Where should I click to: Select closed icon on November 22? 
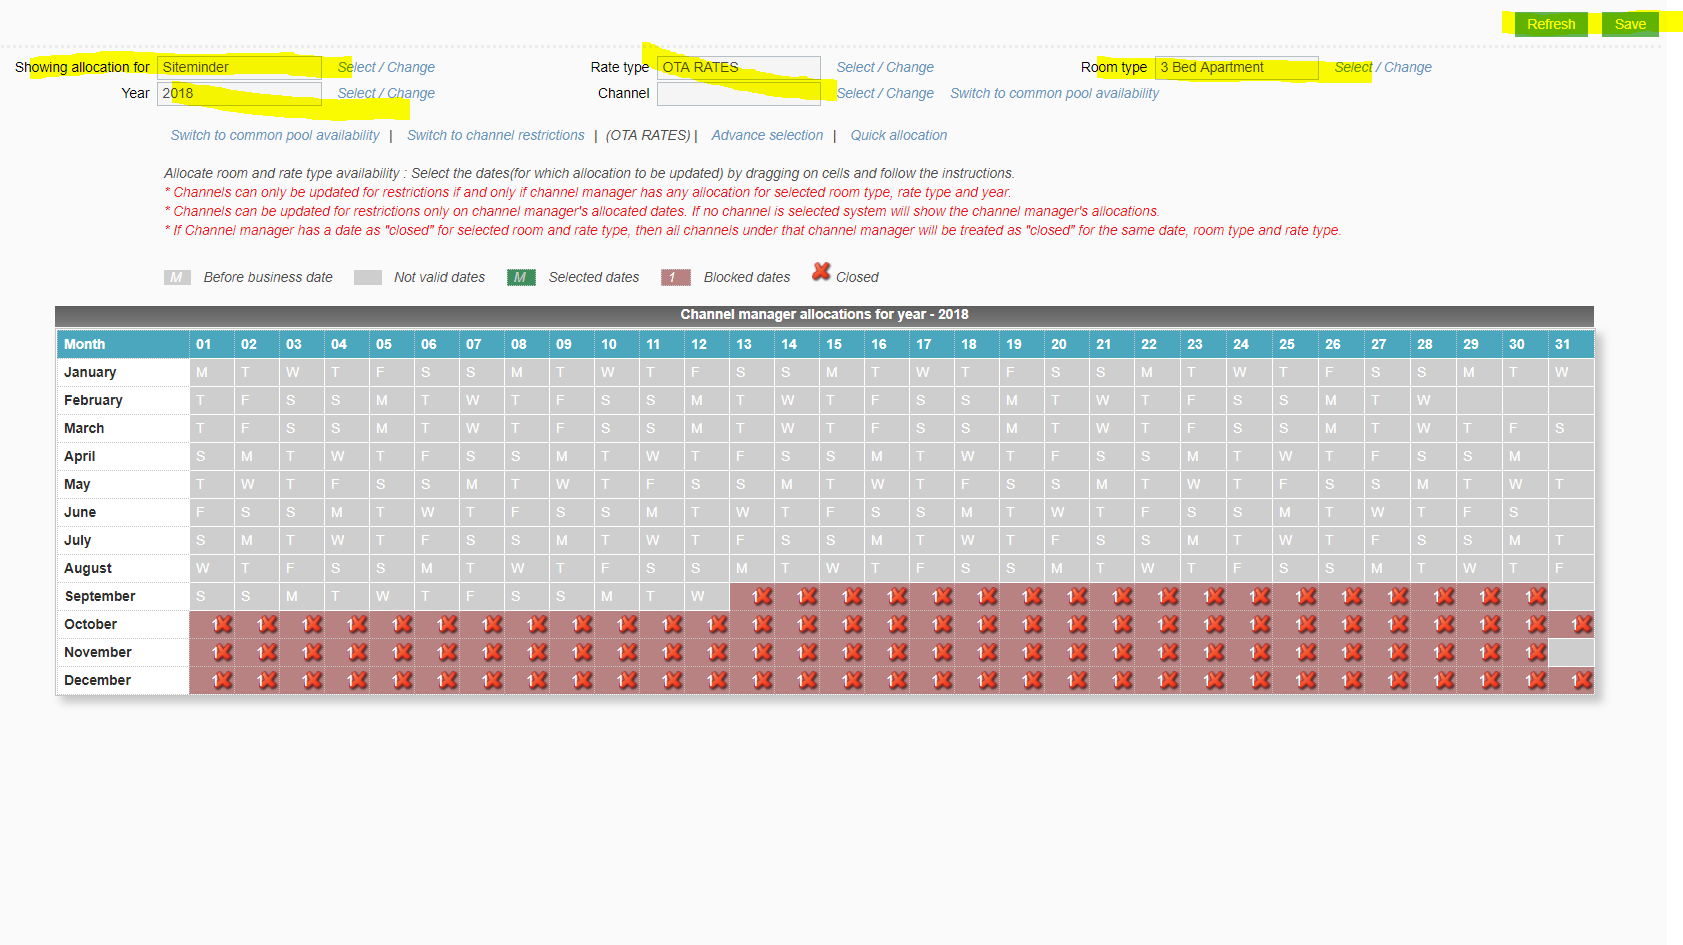coord(1168,652)
